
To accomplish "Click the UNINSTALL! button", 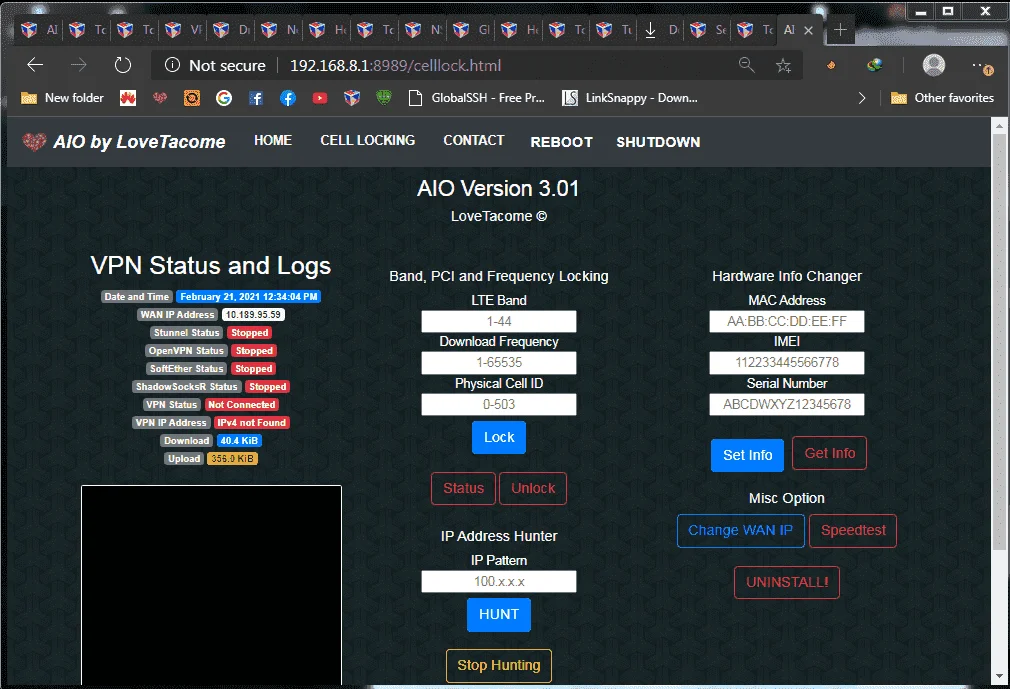I will [x=786, y=583].
